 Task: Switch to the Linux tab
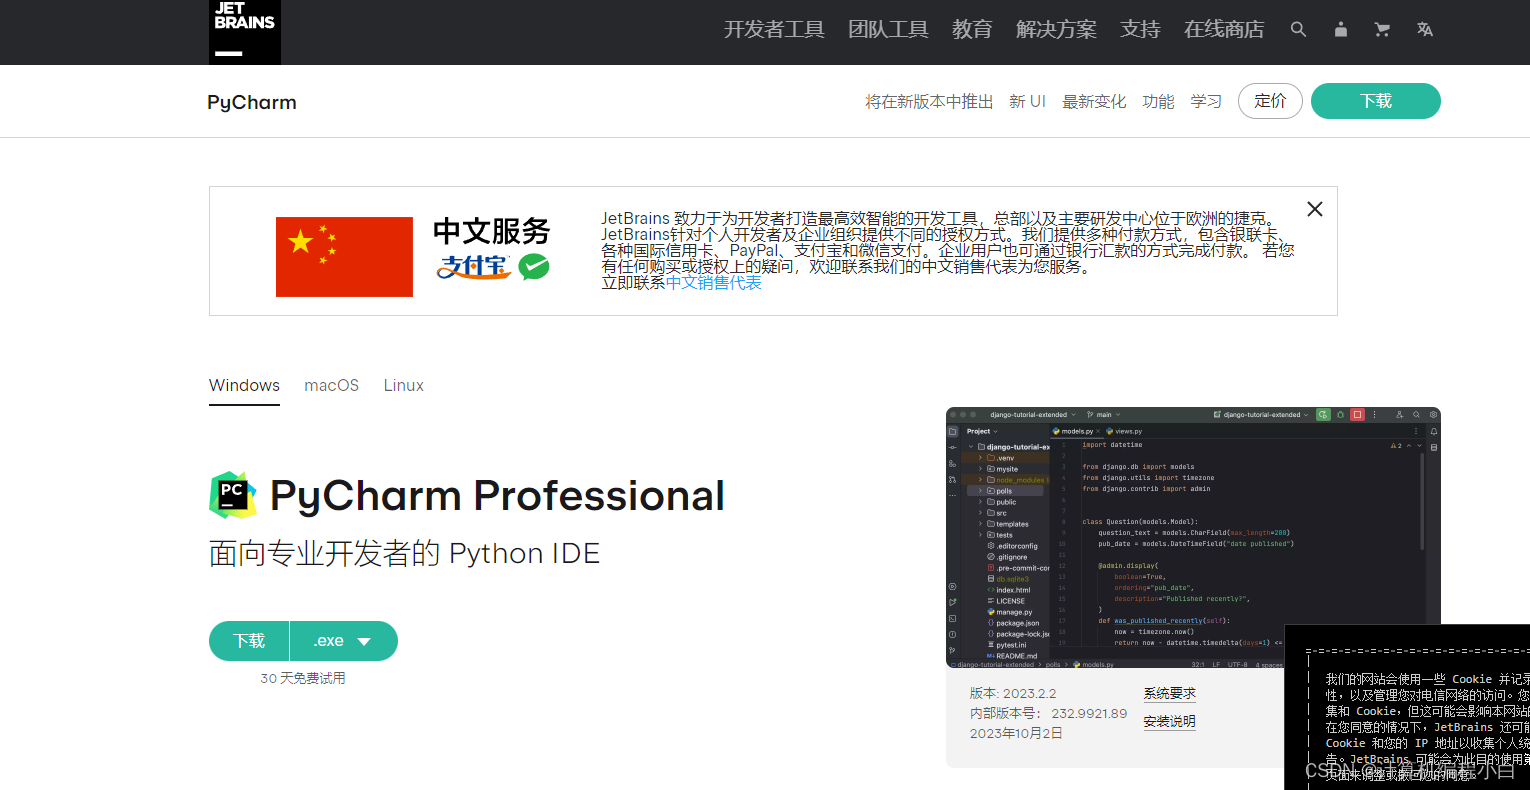(x=404, y=385)
